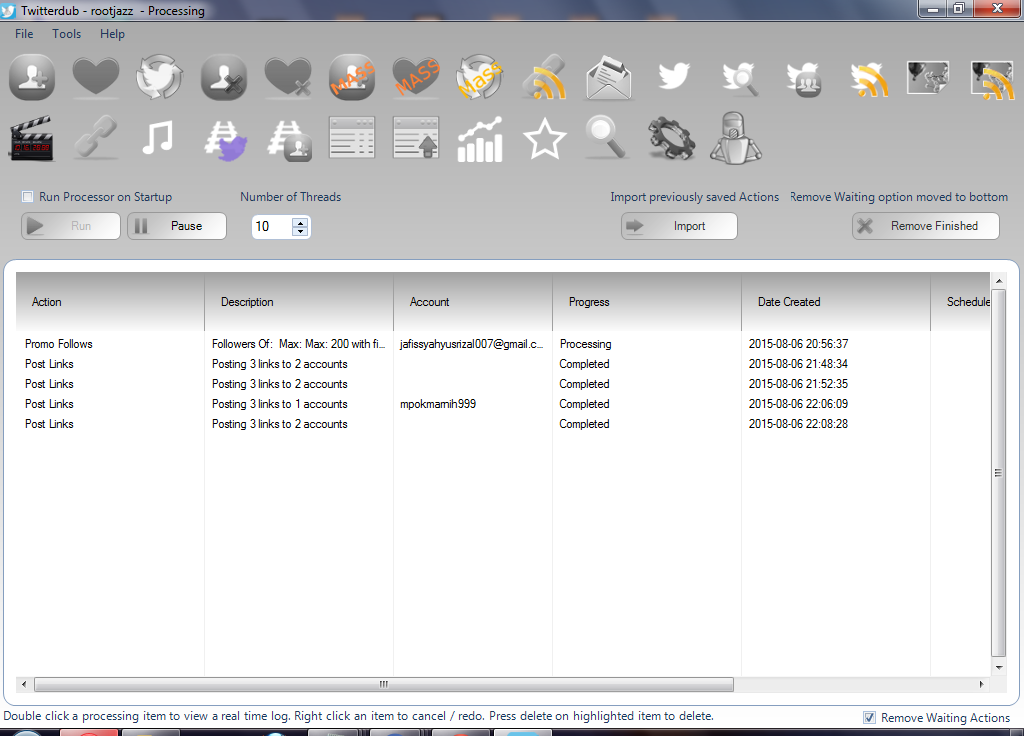Click the heart with X unfavorite icon
Screen dimensions: 1024x736
288,77
